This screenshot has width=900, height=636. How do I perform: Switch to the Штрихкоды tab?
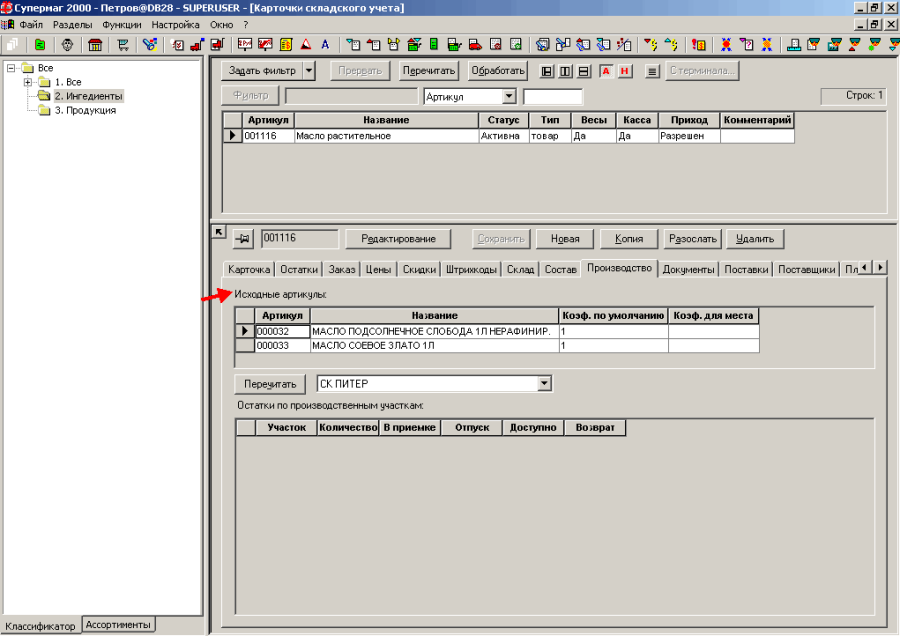click(471, 269)
